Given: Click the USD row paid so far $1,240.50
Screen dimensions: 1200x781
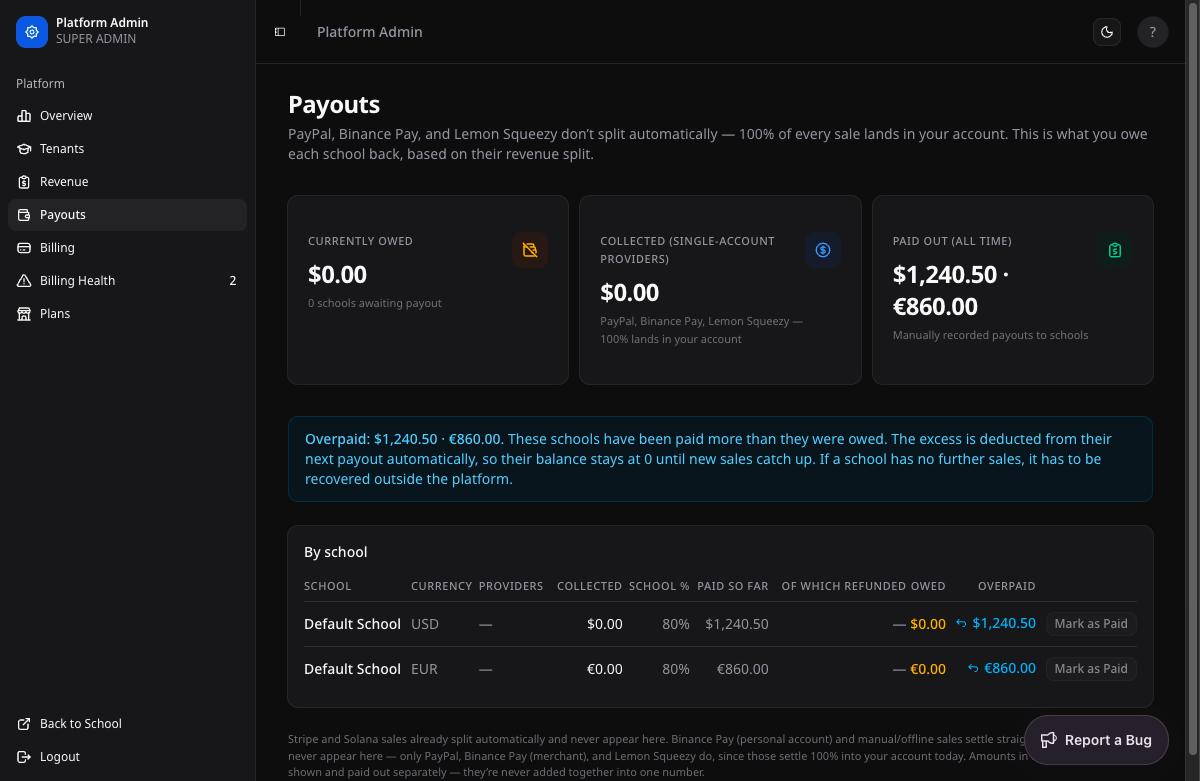Looking at the screenshot, I should pyautogui.click(x=737, y=624).
